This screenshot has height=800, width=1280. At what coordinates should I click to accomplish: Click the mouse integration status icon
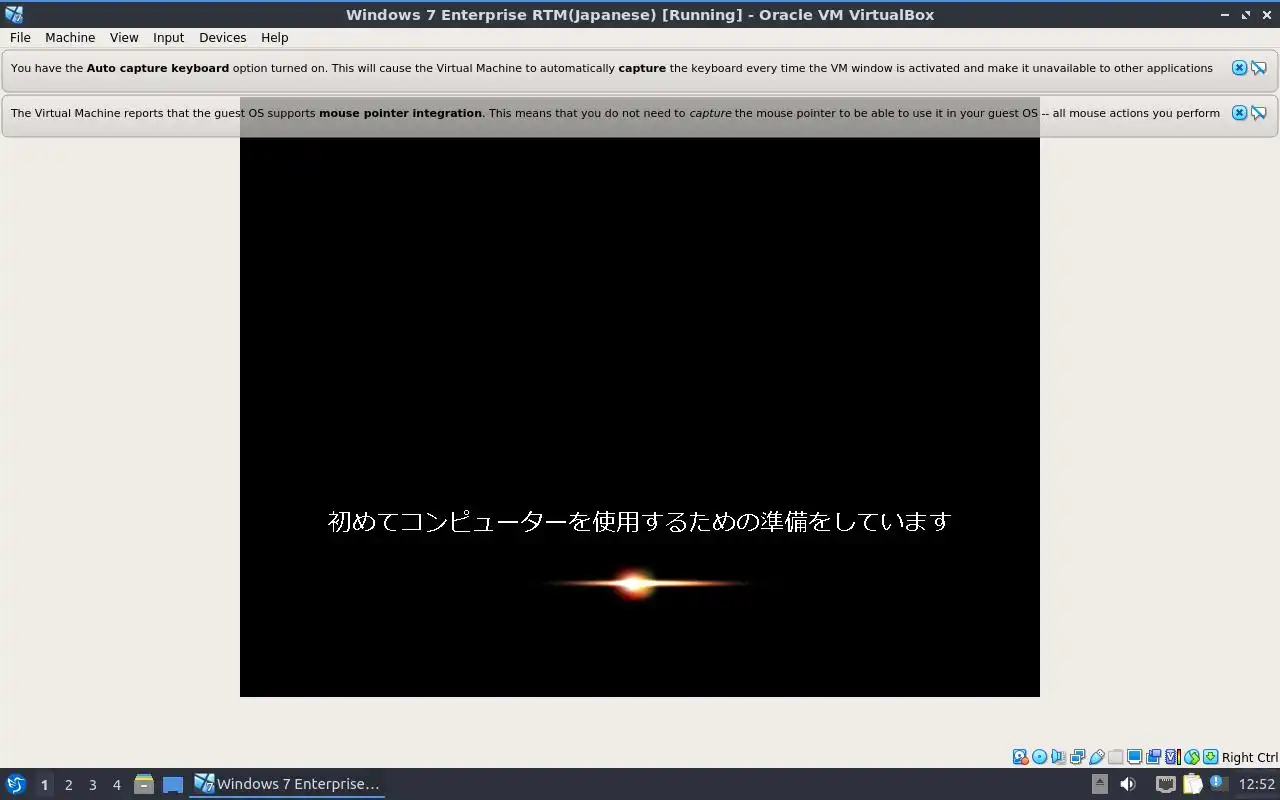point(1192,757)
